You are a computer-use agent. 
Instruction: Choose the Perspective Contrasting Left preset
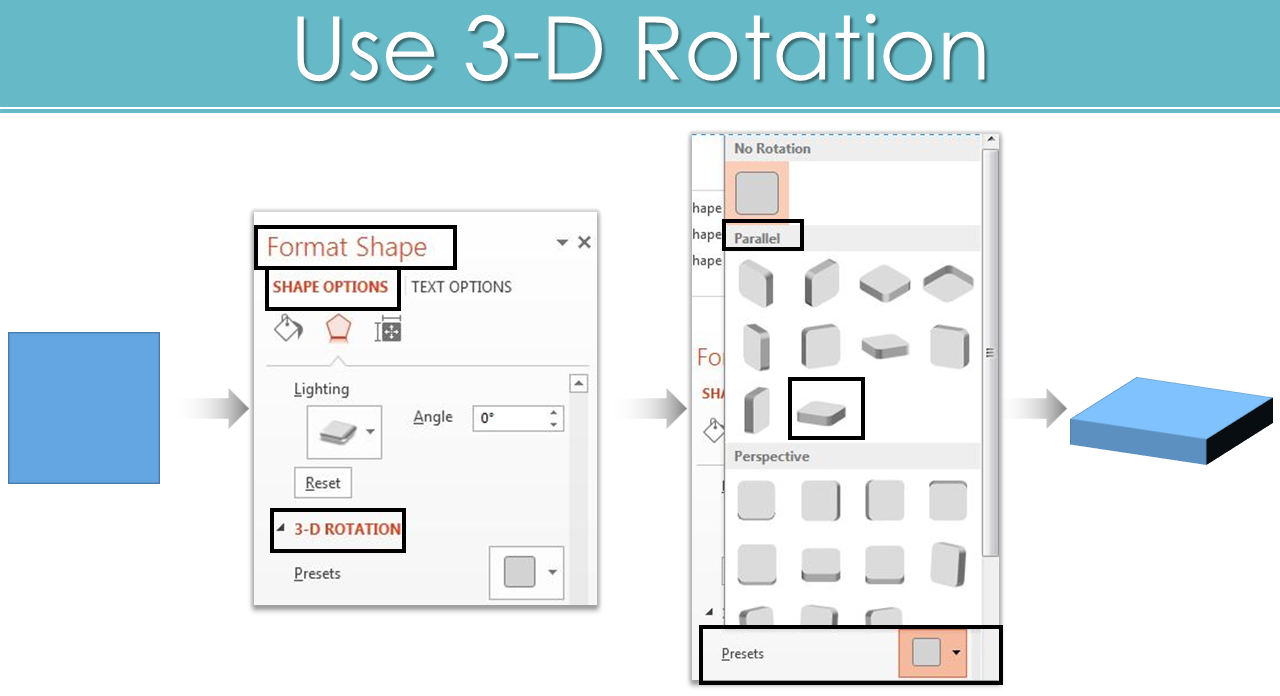pos(948,565)
